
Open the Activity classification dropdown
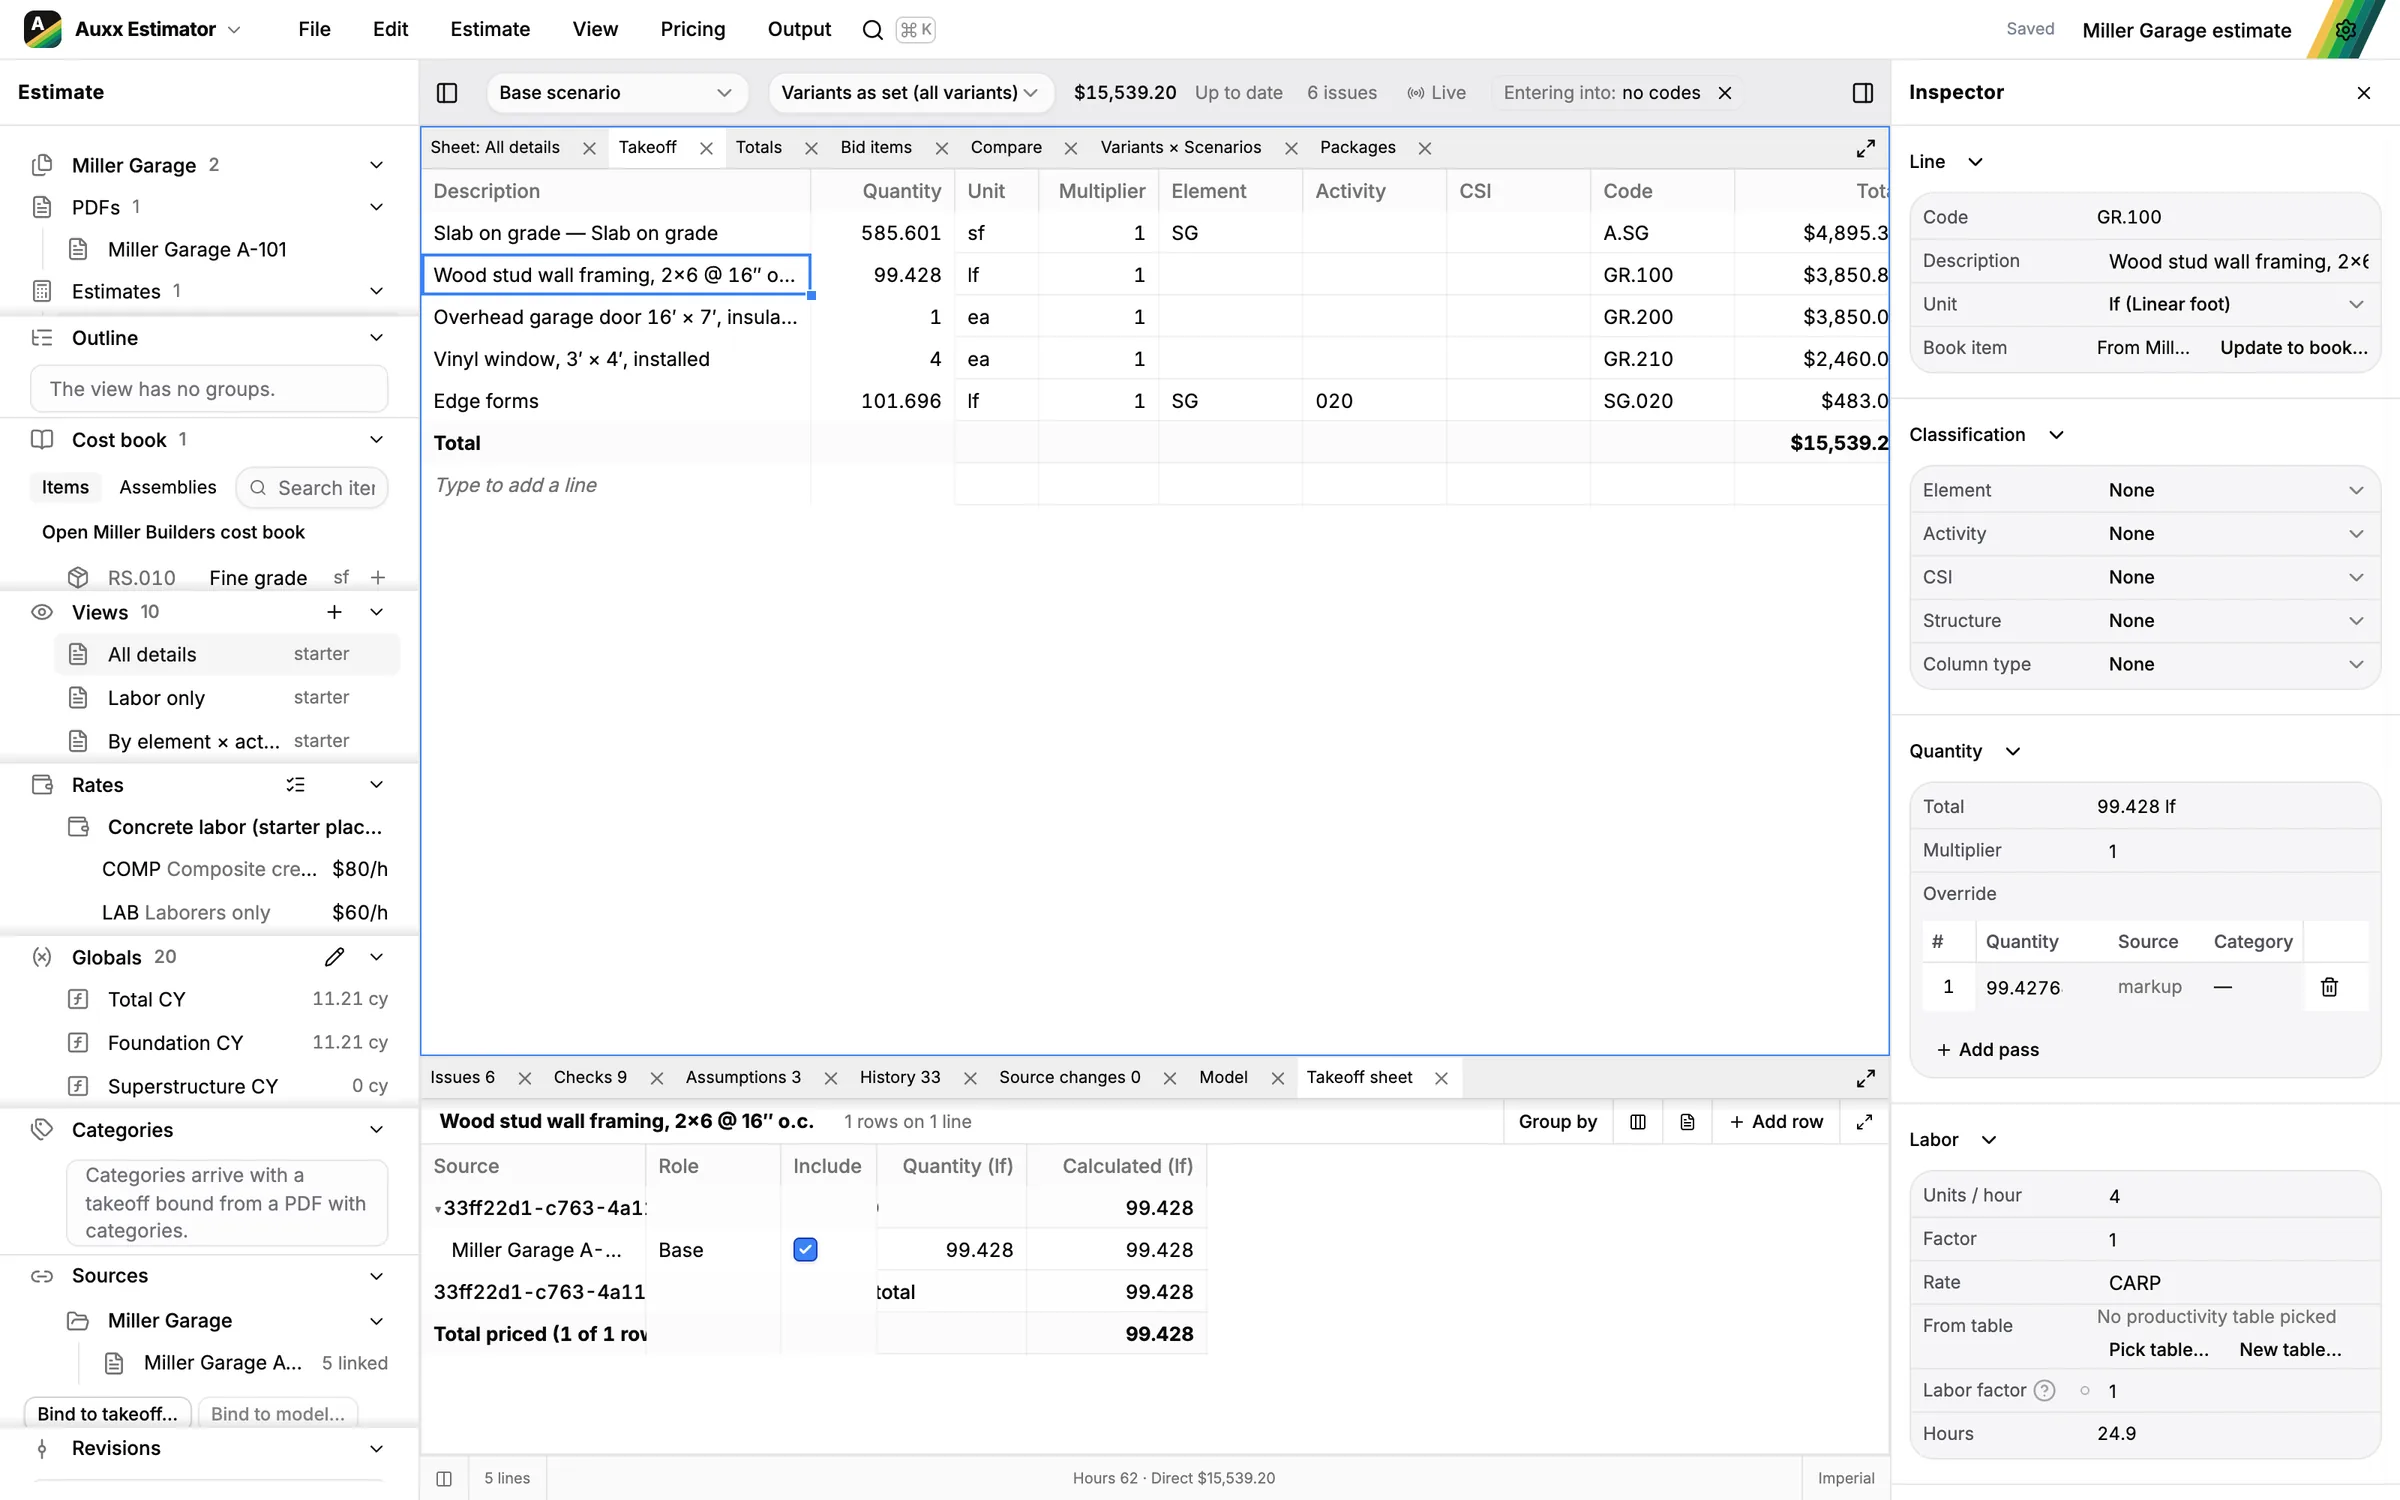(x=2236, y=534)
